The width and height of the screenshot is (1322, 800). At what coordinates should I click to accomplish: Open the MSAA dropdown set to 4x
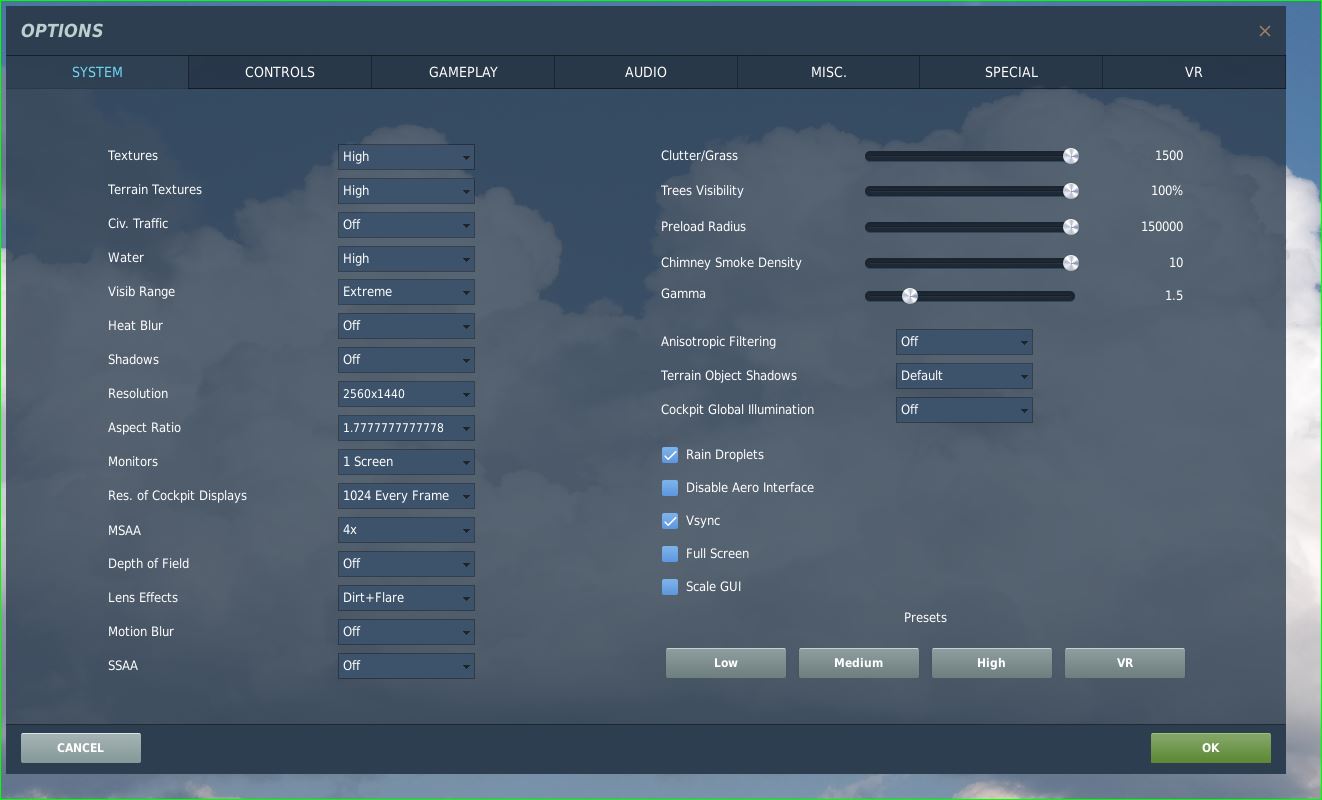(x=406, y=530)
